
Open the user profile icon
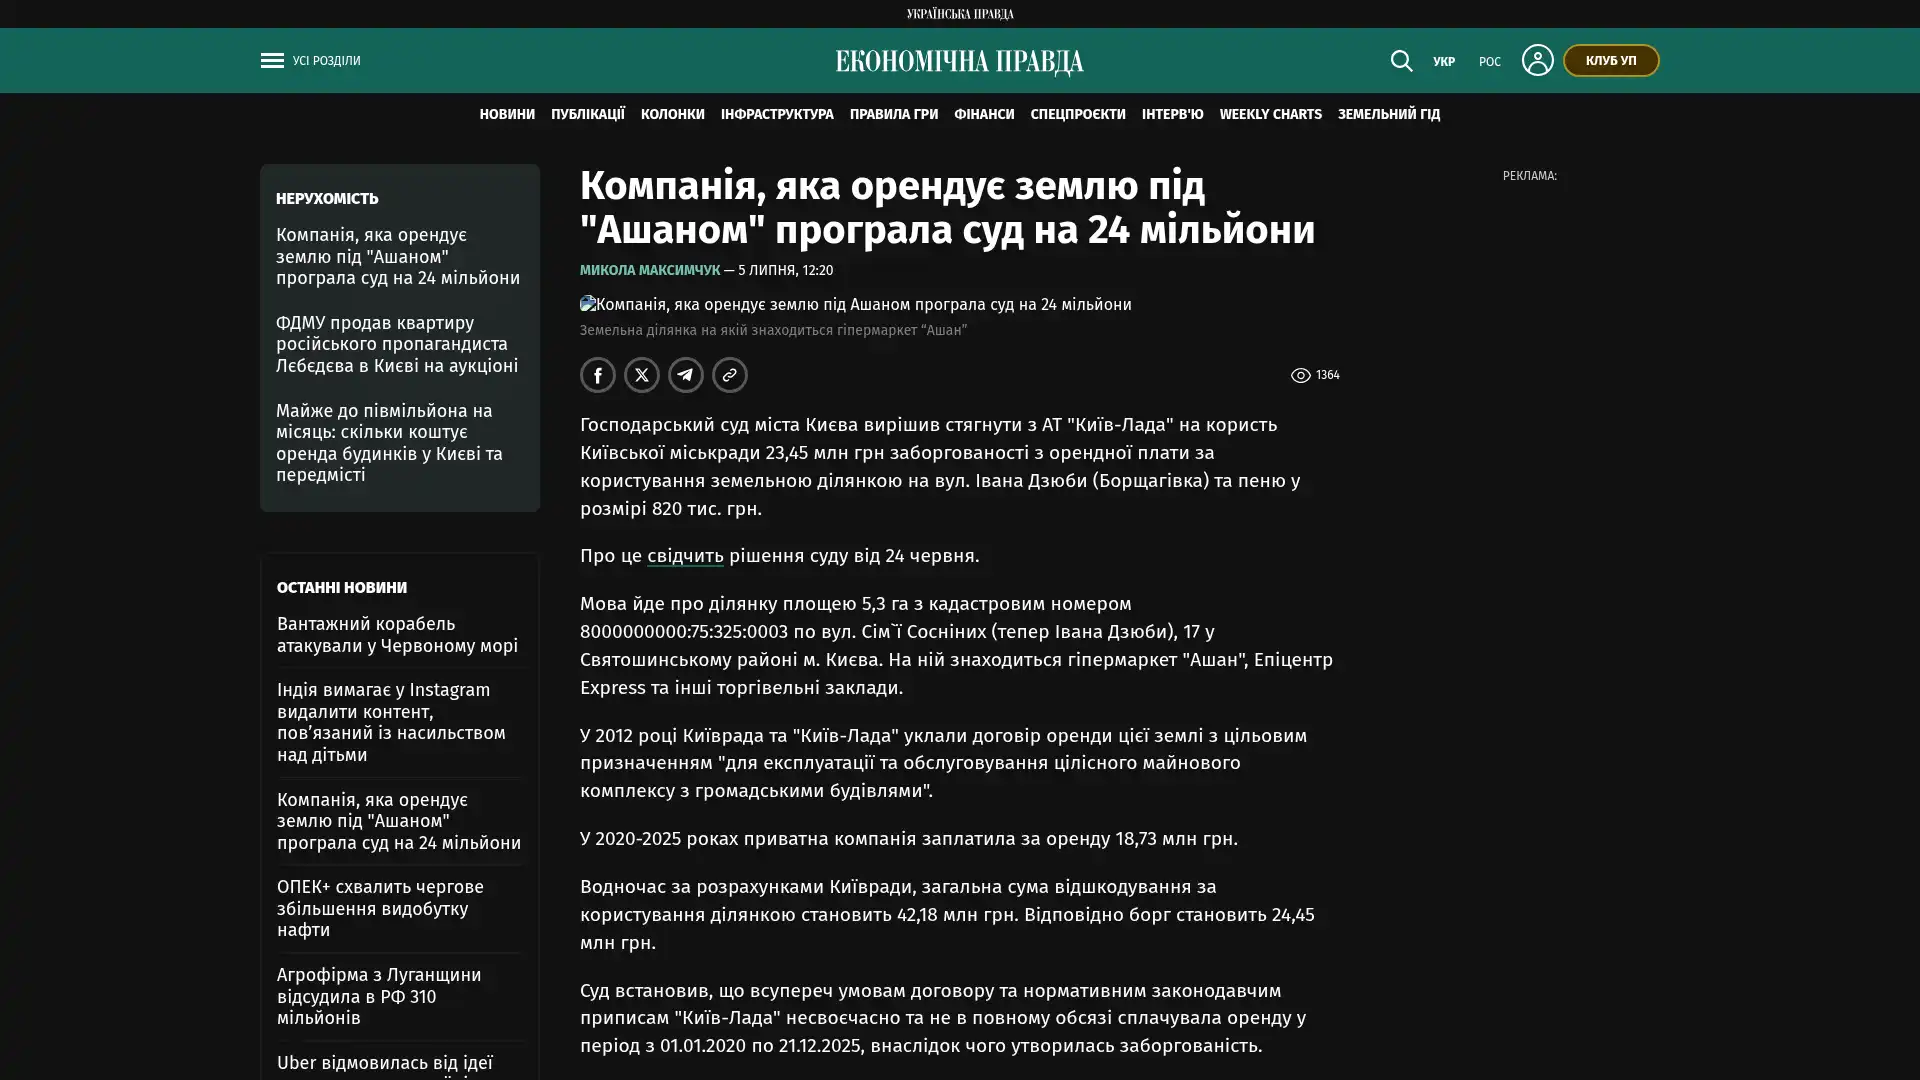1537,60
